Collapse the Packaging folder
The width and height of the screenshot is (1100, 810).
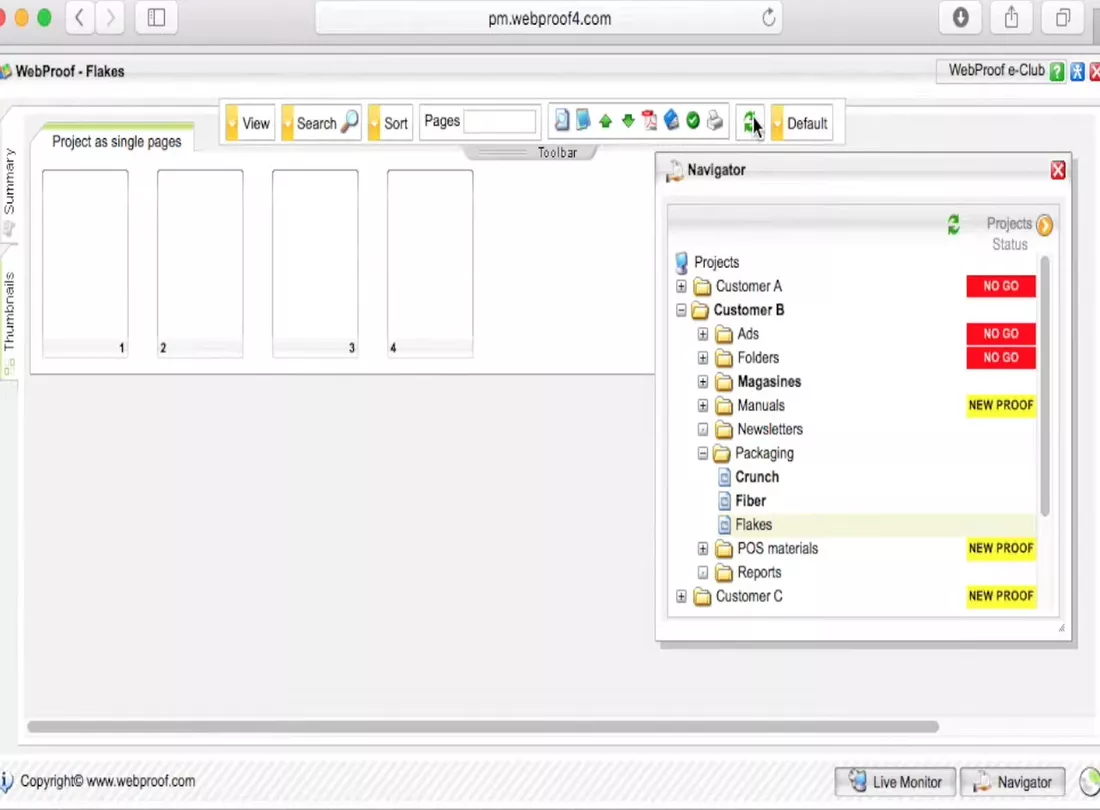point(702,453)
